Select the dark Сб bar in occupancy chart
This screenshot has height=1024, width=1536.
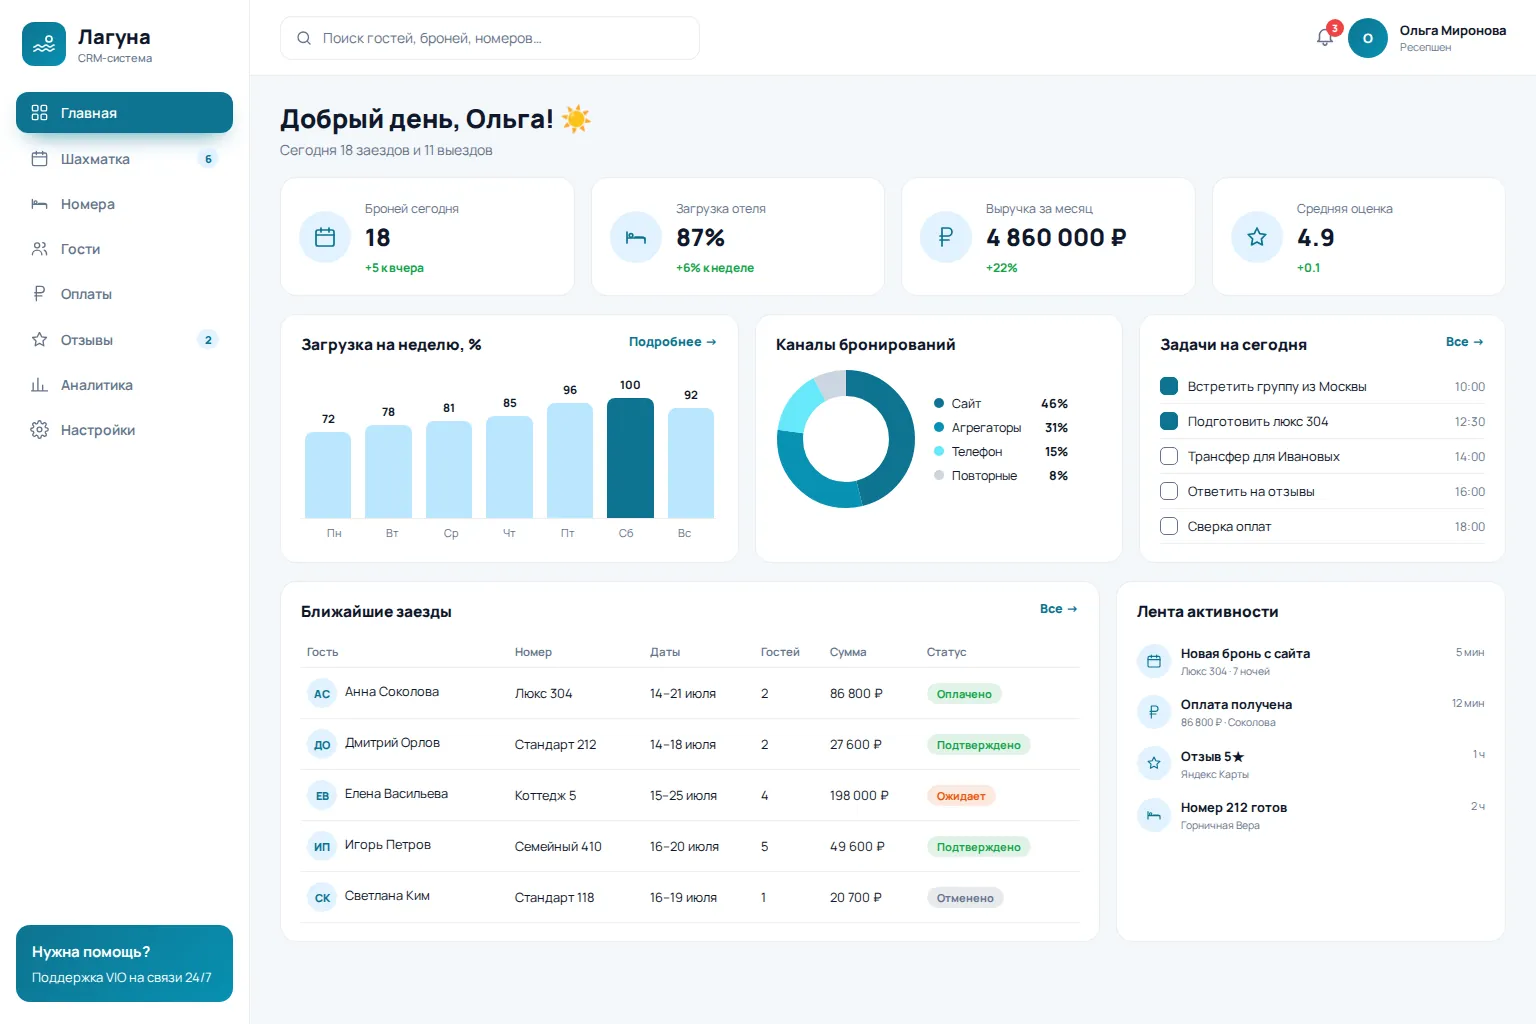(630, 458)
